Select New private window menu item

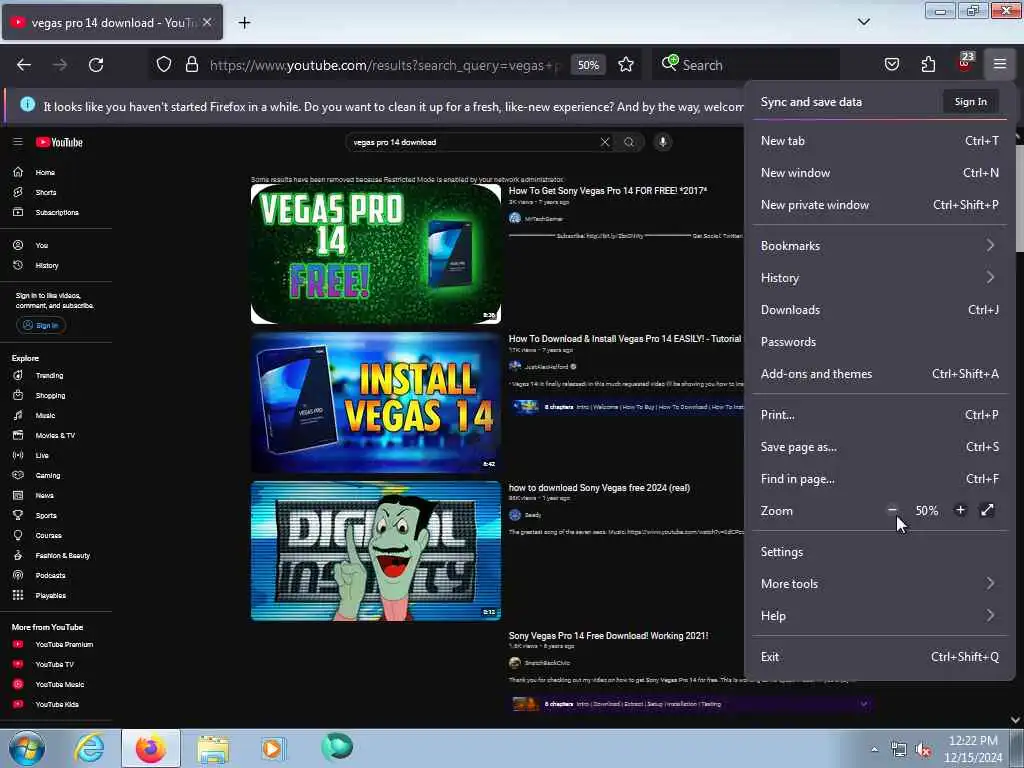879,204
